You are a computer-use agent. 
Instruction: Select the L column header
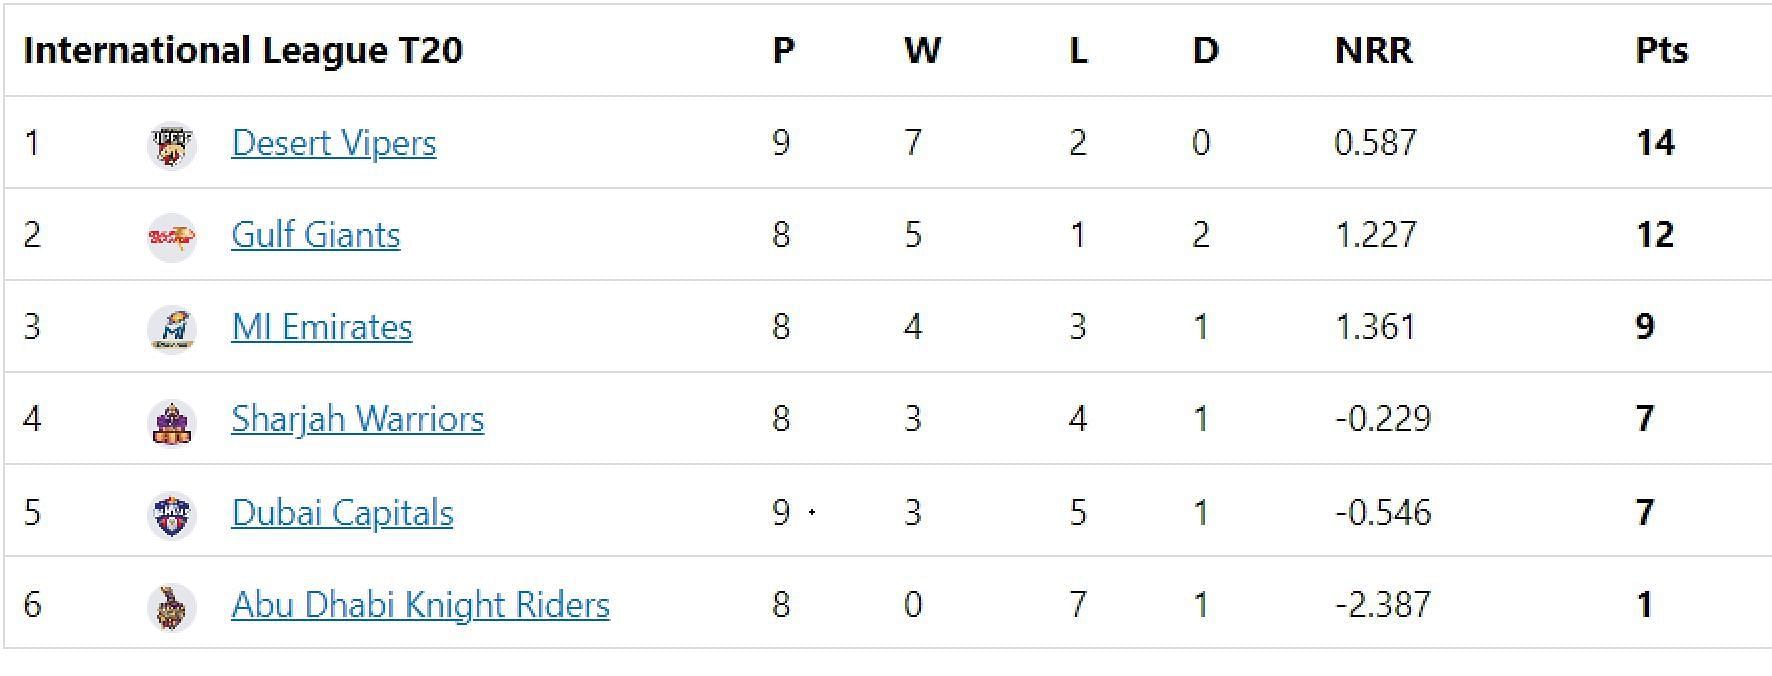pyautogui.click(x=1078, y=50)
